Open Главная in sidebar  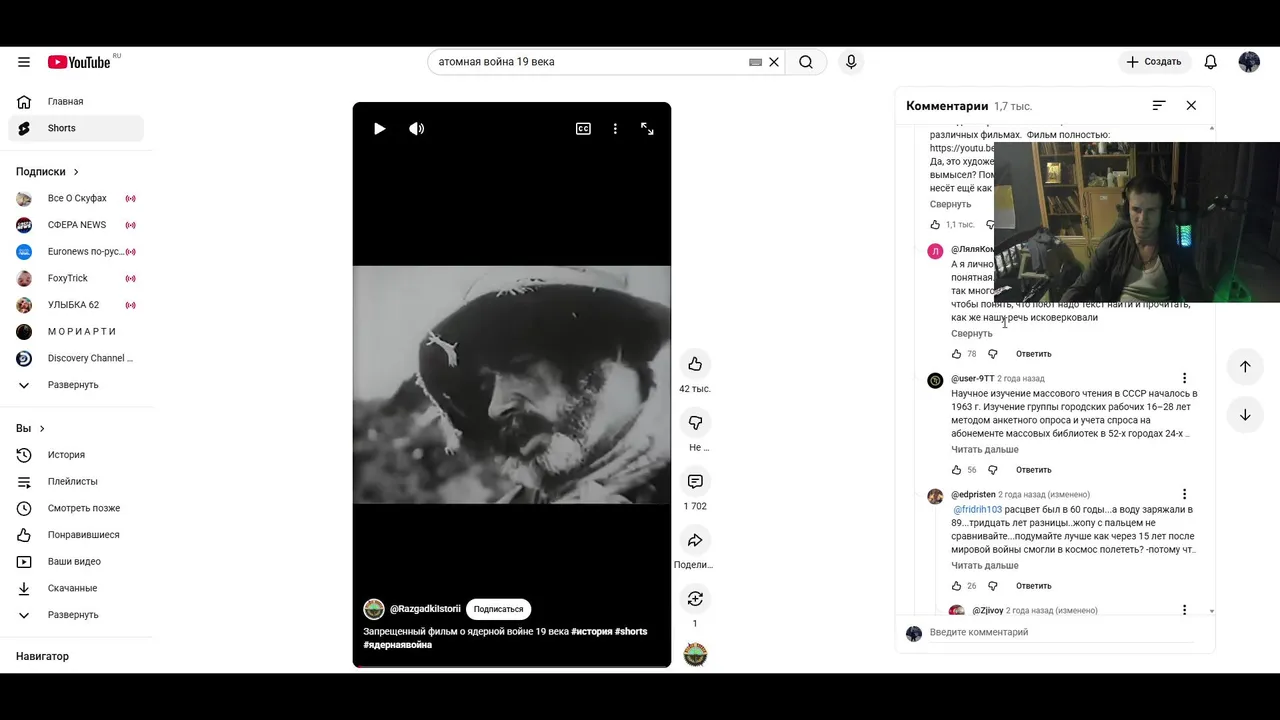(76, 101)
